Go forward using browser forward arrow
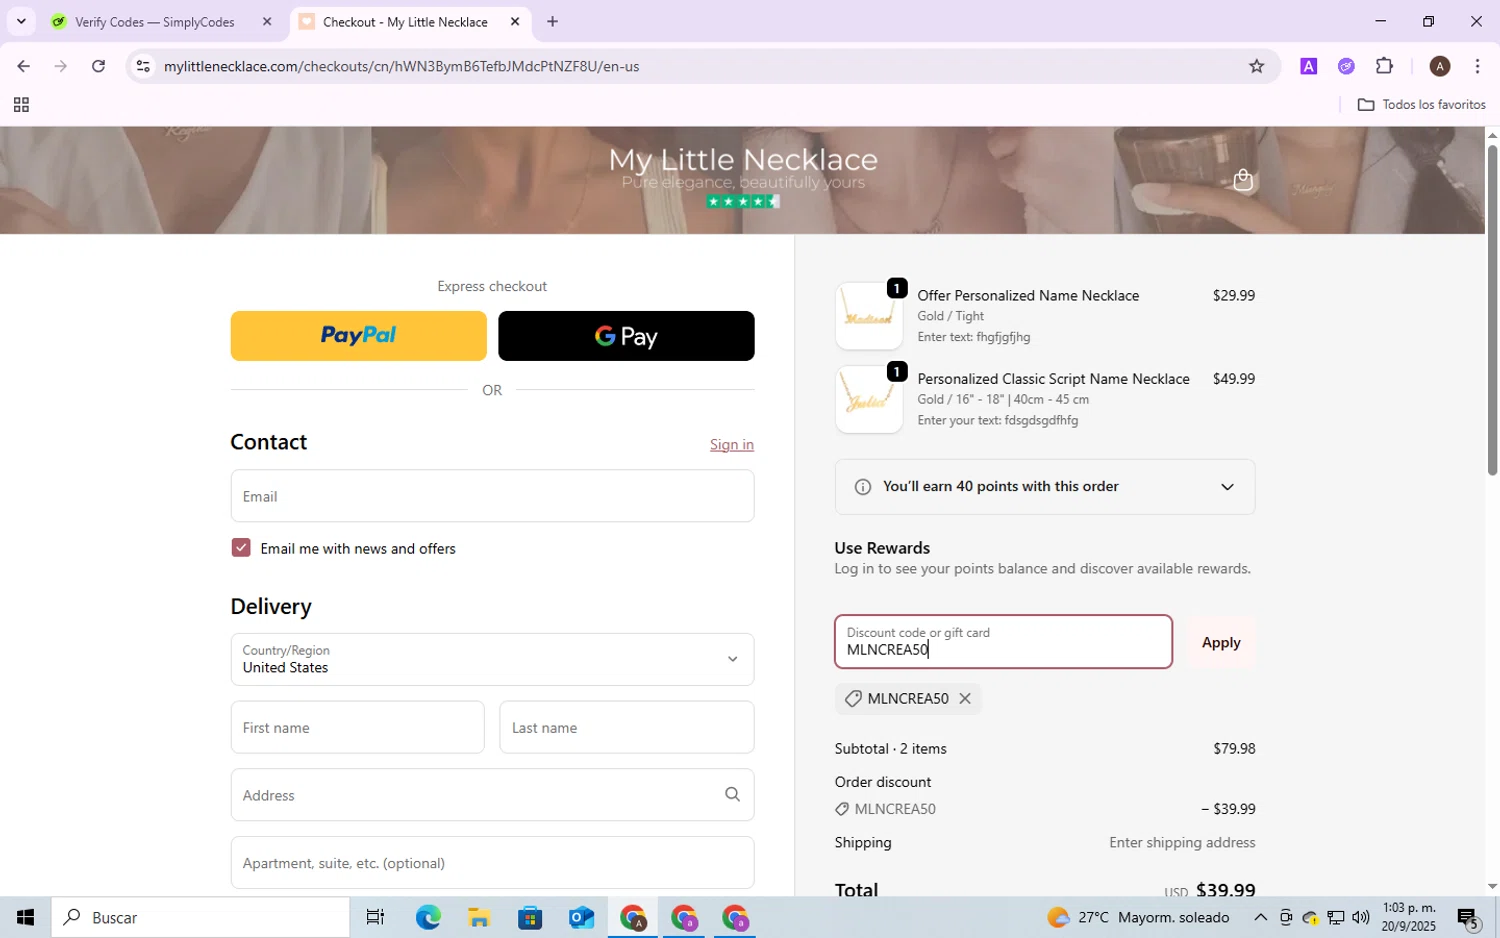Viewport: 1500px width, 938px height. 61,66
